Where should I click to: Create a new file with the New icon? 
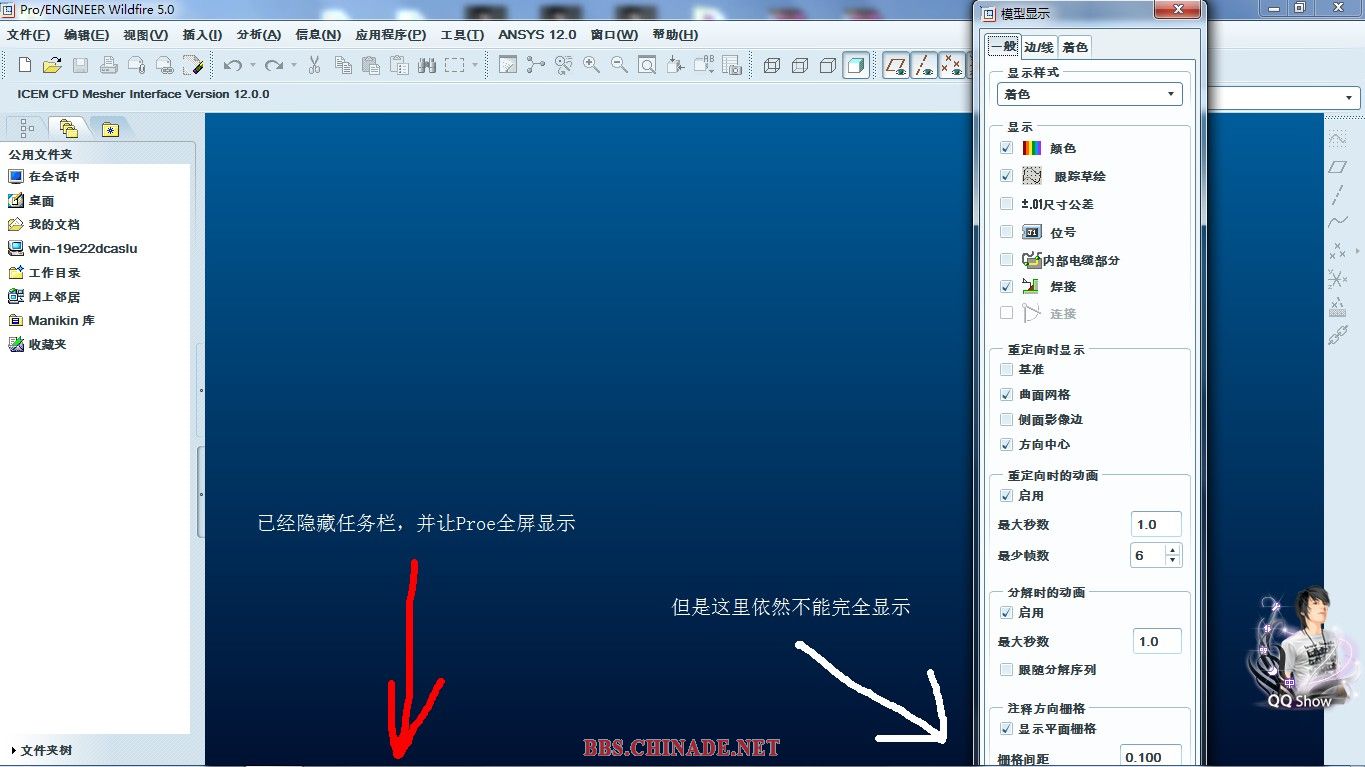25,65
